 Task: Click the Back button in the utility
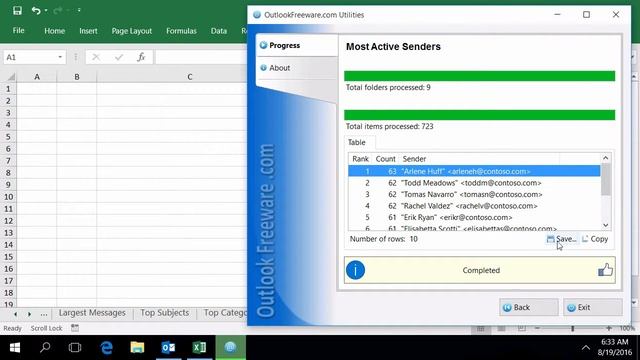coord(529,307)
